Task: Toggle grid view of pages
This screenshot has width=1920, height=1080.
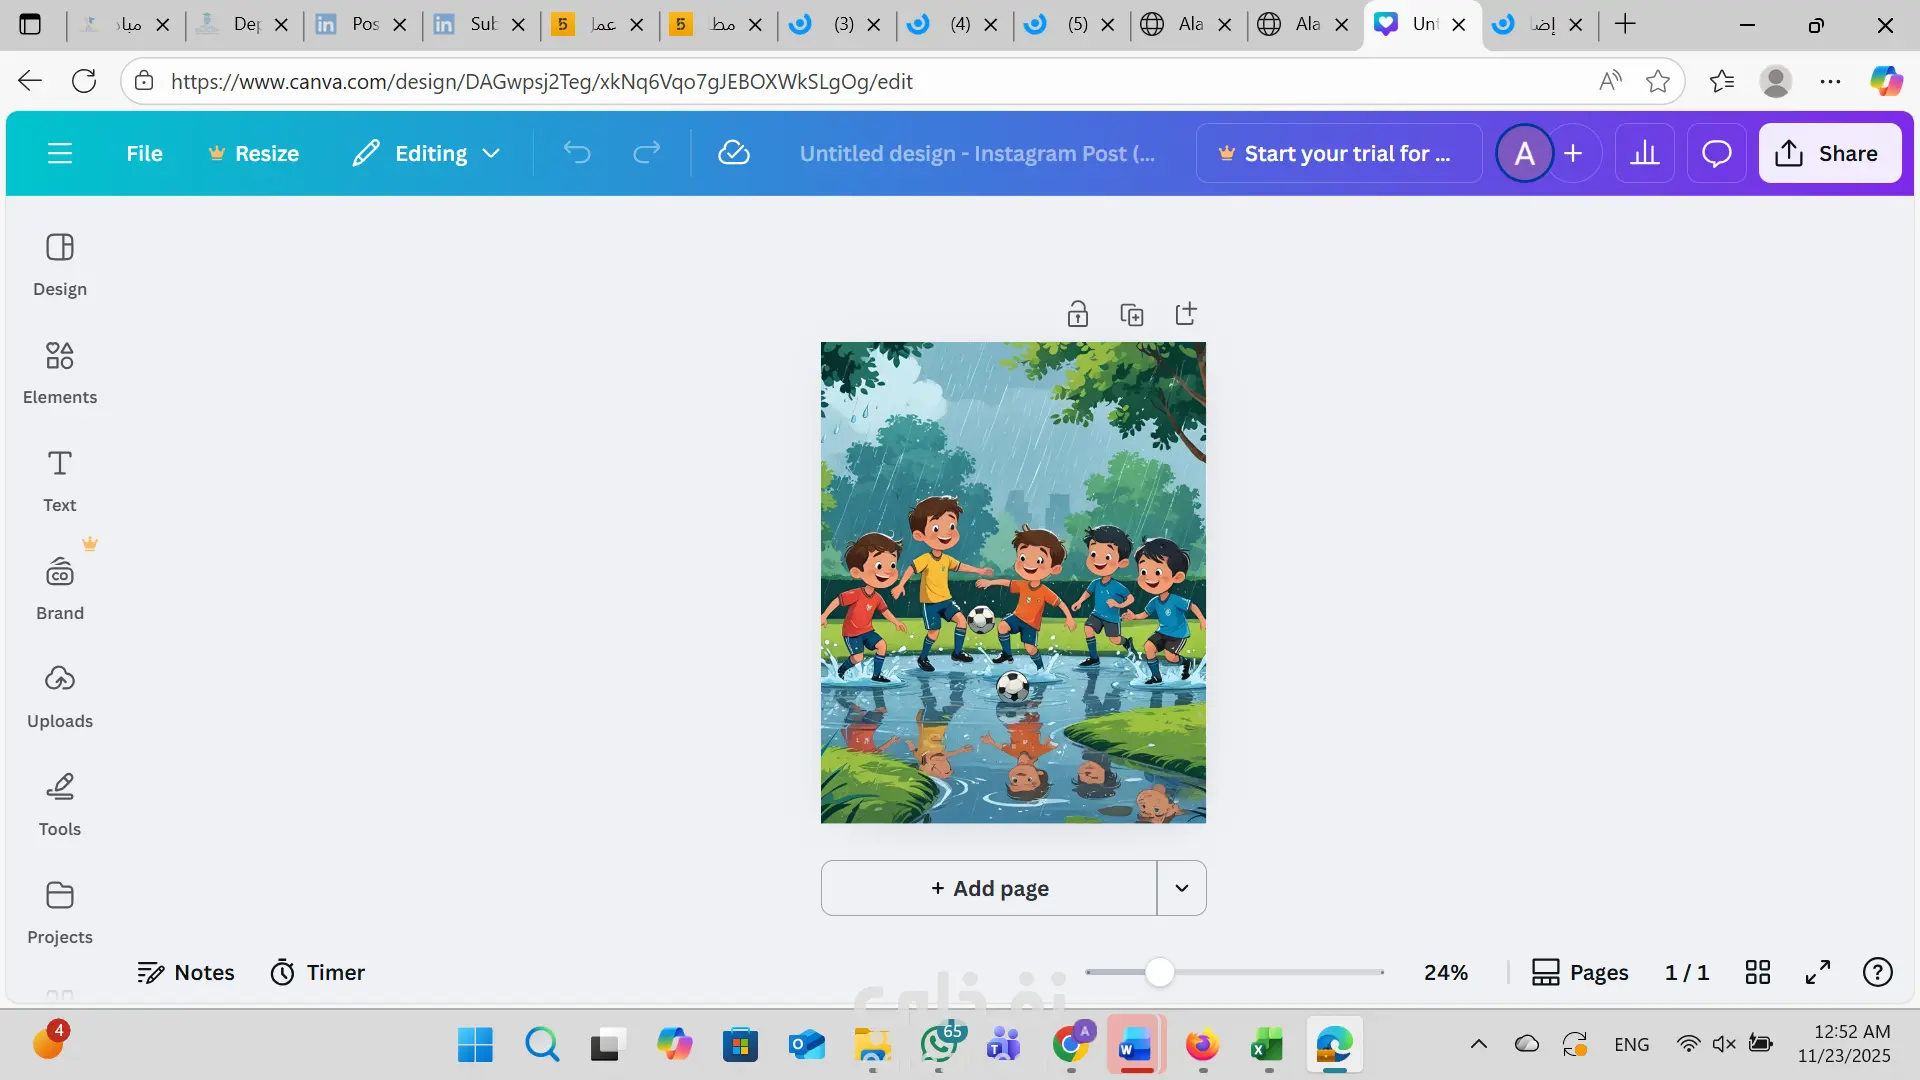Action: [x=1757, y=972]
